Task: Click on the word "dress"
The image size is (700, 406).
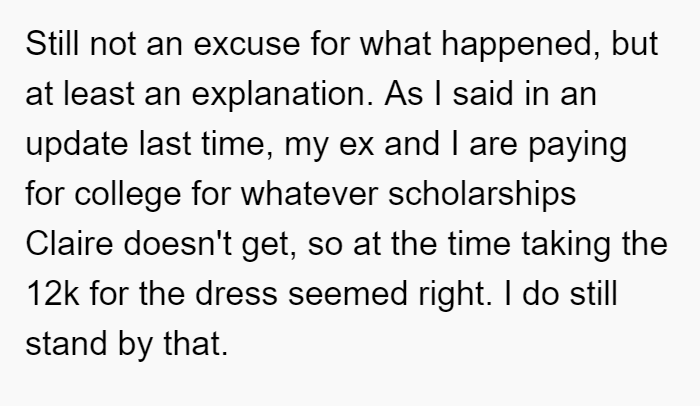Action: tap(236, 294)
